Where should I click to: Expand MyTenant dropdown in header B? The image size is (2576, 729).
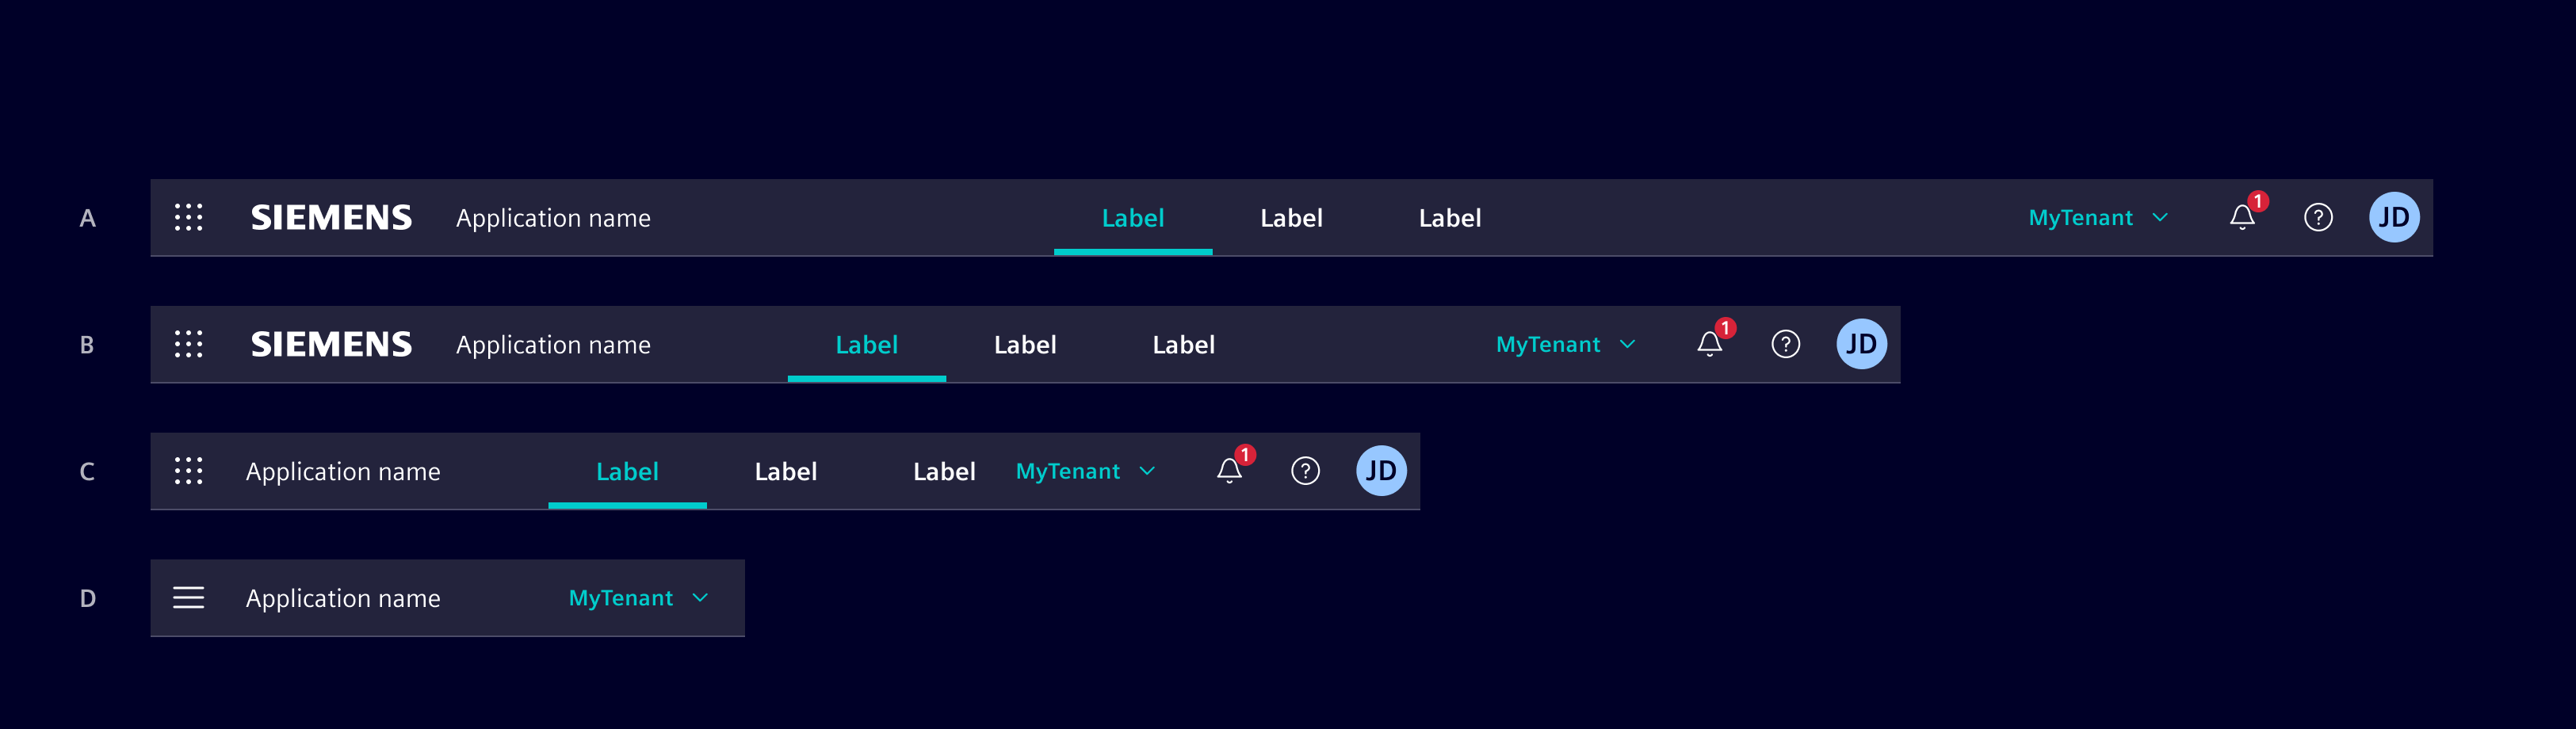point(1565,344)
